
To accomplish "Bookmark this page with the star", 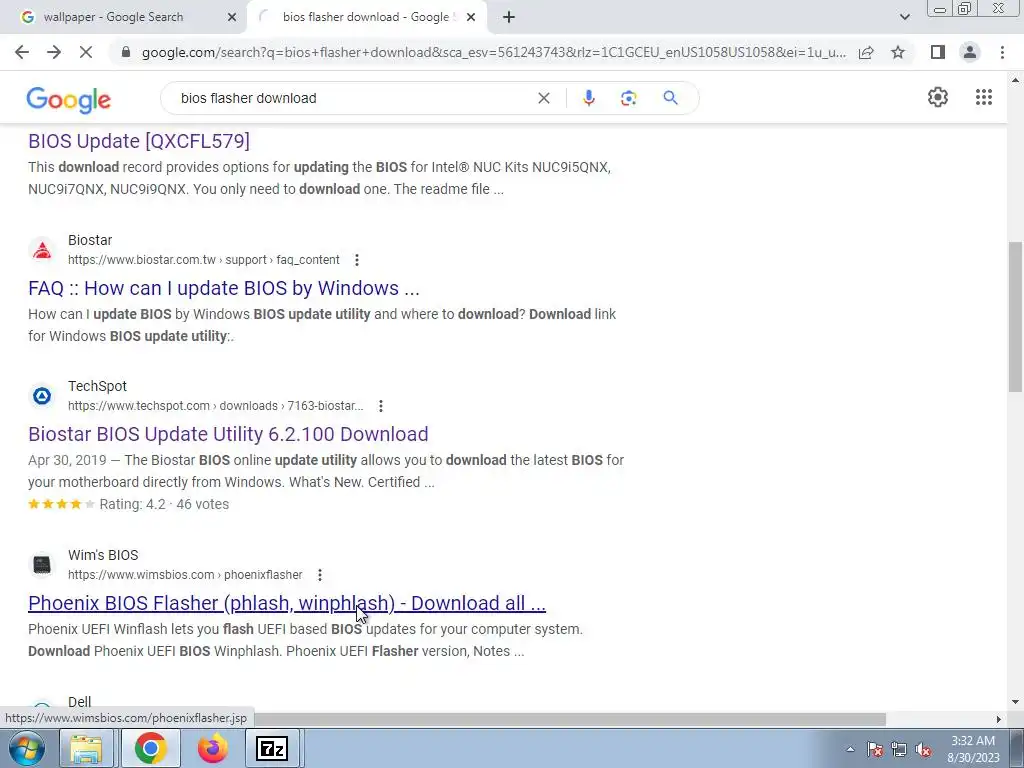I will click(898, 52).
